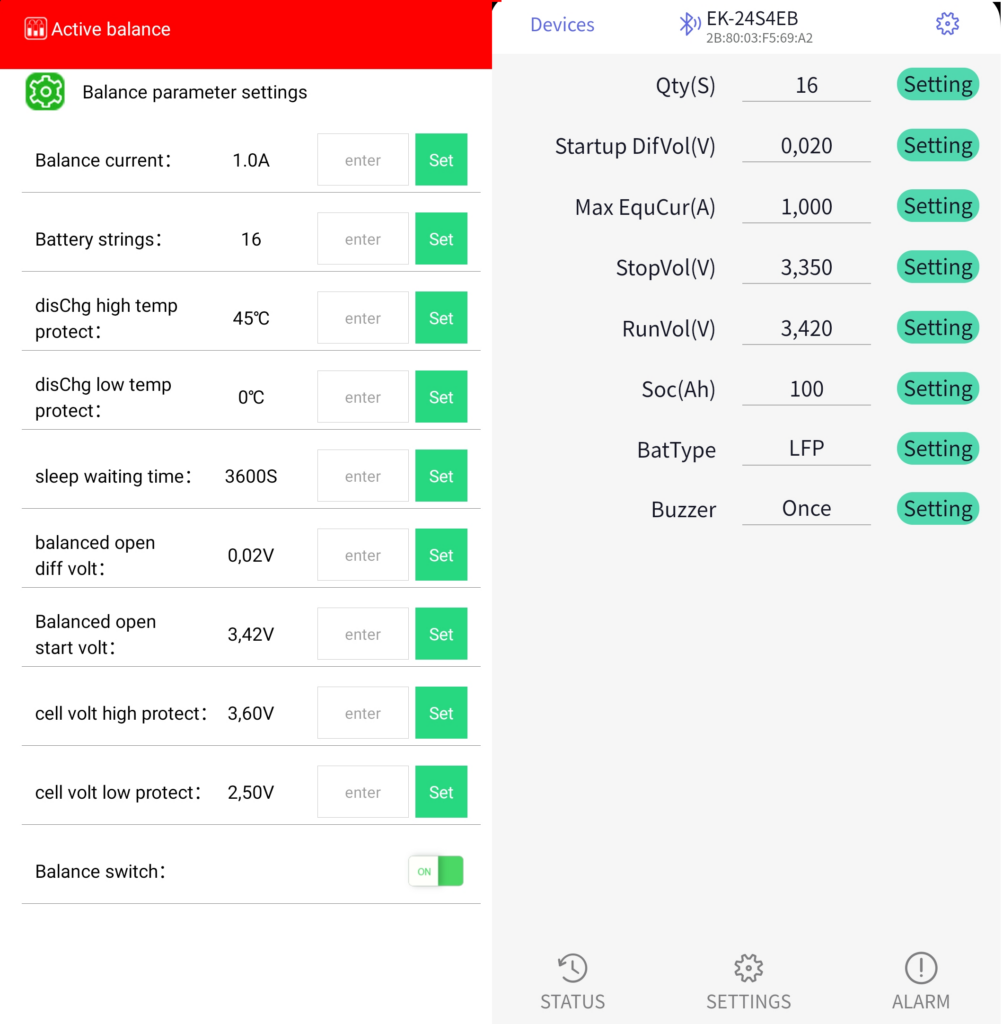The height and width of the screenshot is (1024, 1003).
Task: Tap the SETTINGS gear icon in bottom bar
Action: click(x=748, y=968)
